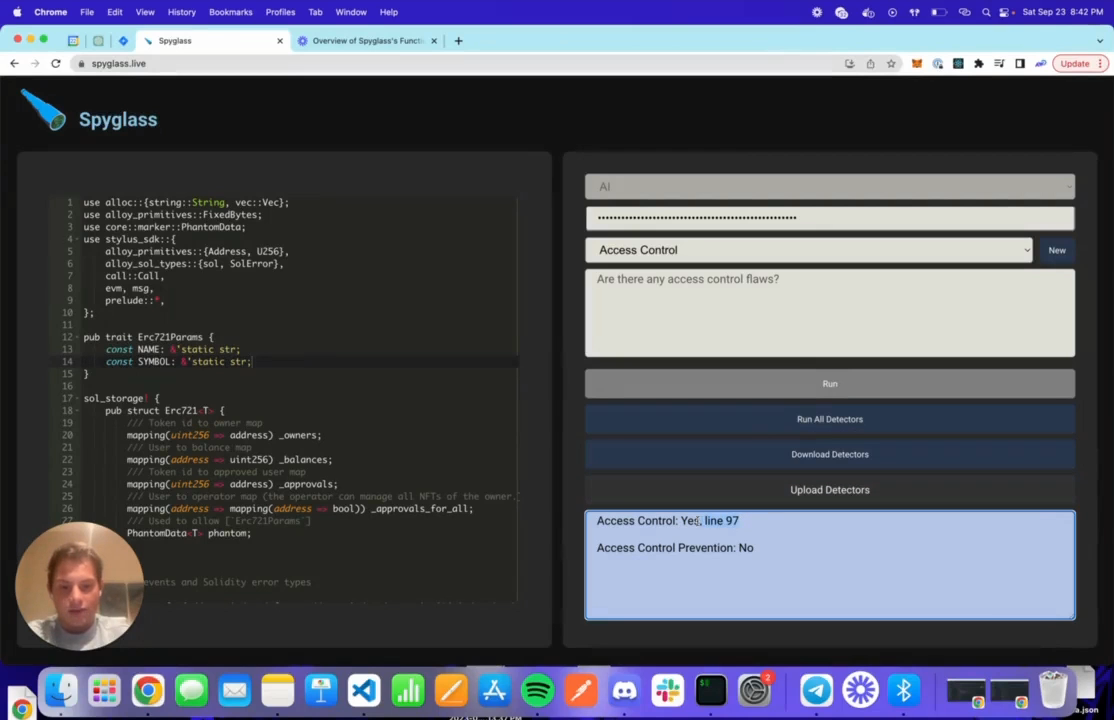
Task: Click the 'Access Control Prevention: No' result
Action: tap(675, 548)
